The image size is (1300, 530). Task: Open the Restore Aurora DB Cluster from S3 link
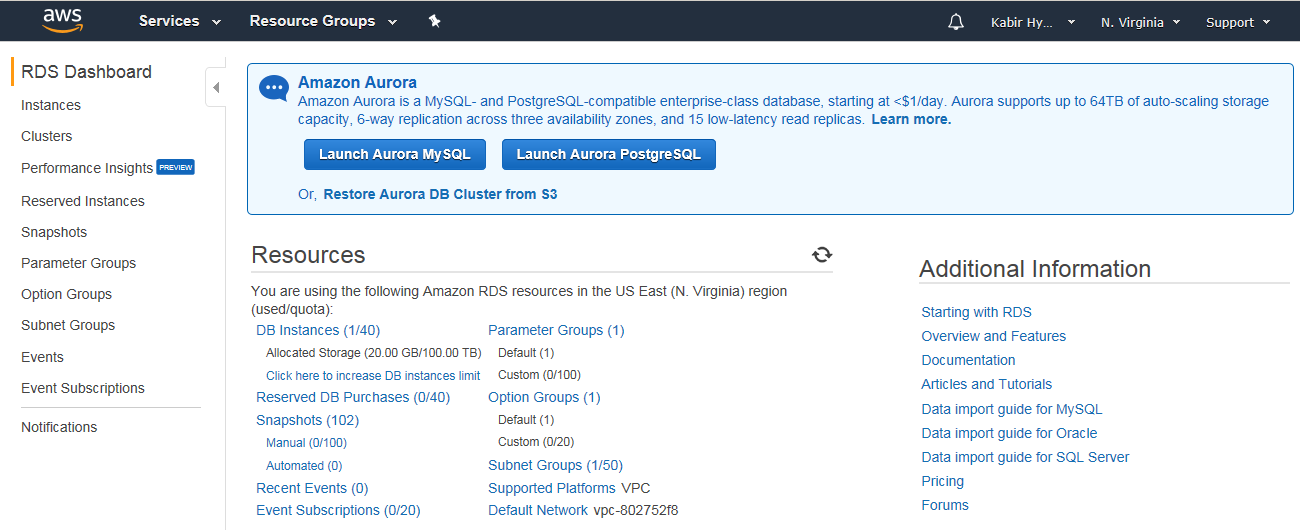(x=440, y=194)
